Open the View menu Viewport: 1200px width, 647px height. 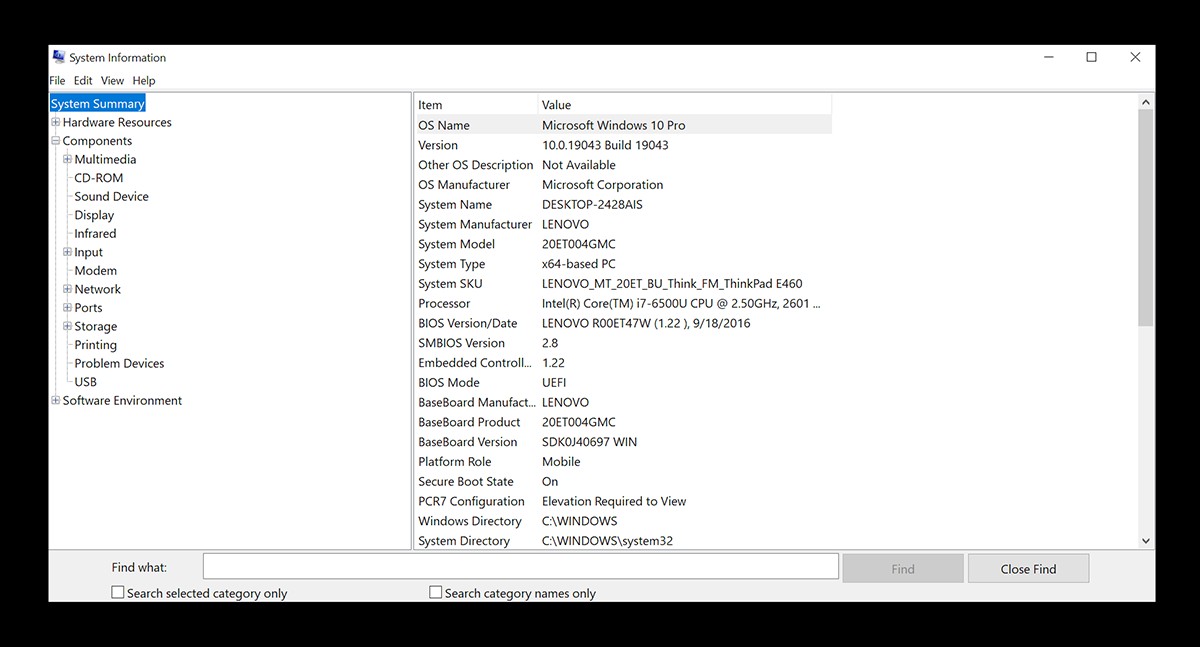(x=112, y=80)
